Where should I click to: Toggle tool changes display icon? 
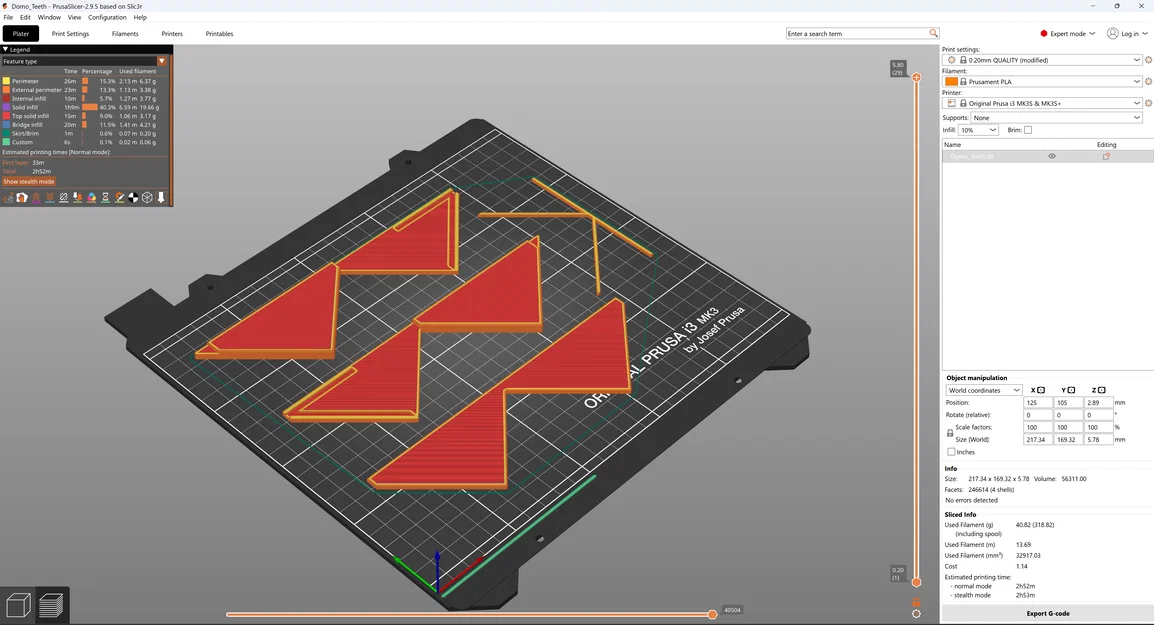click(77, 197)
